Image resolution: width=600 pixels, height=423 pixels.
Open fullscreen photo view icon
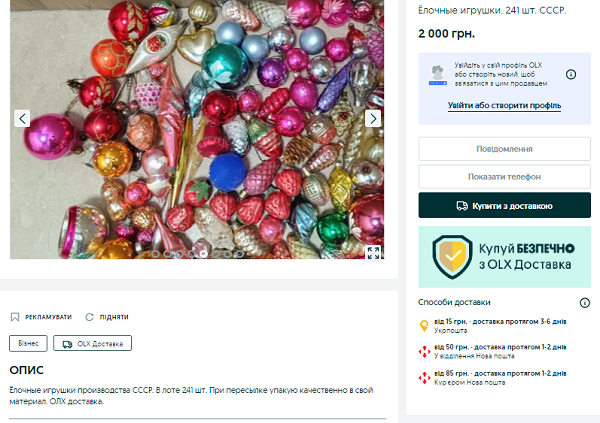pos(373,253)
